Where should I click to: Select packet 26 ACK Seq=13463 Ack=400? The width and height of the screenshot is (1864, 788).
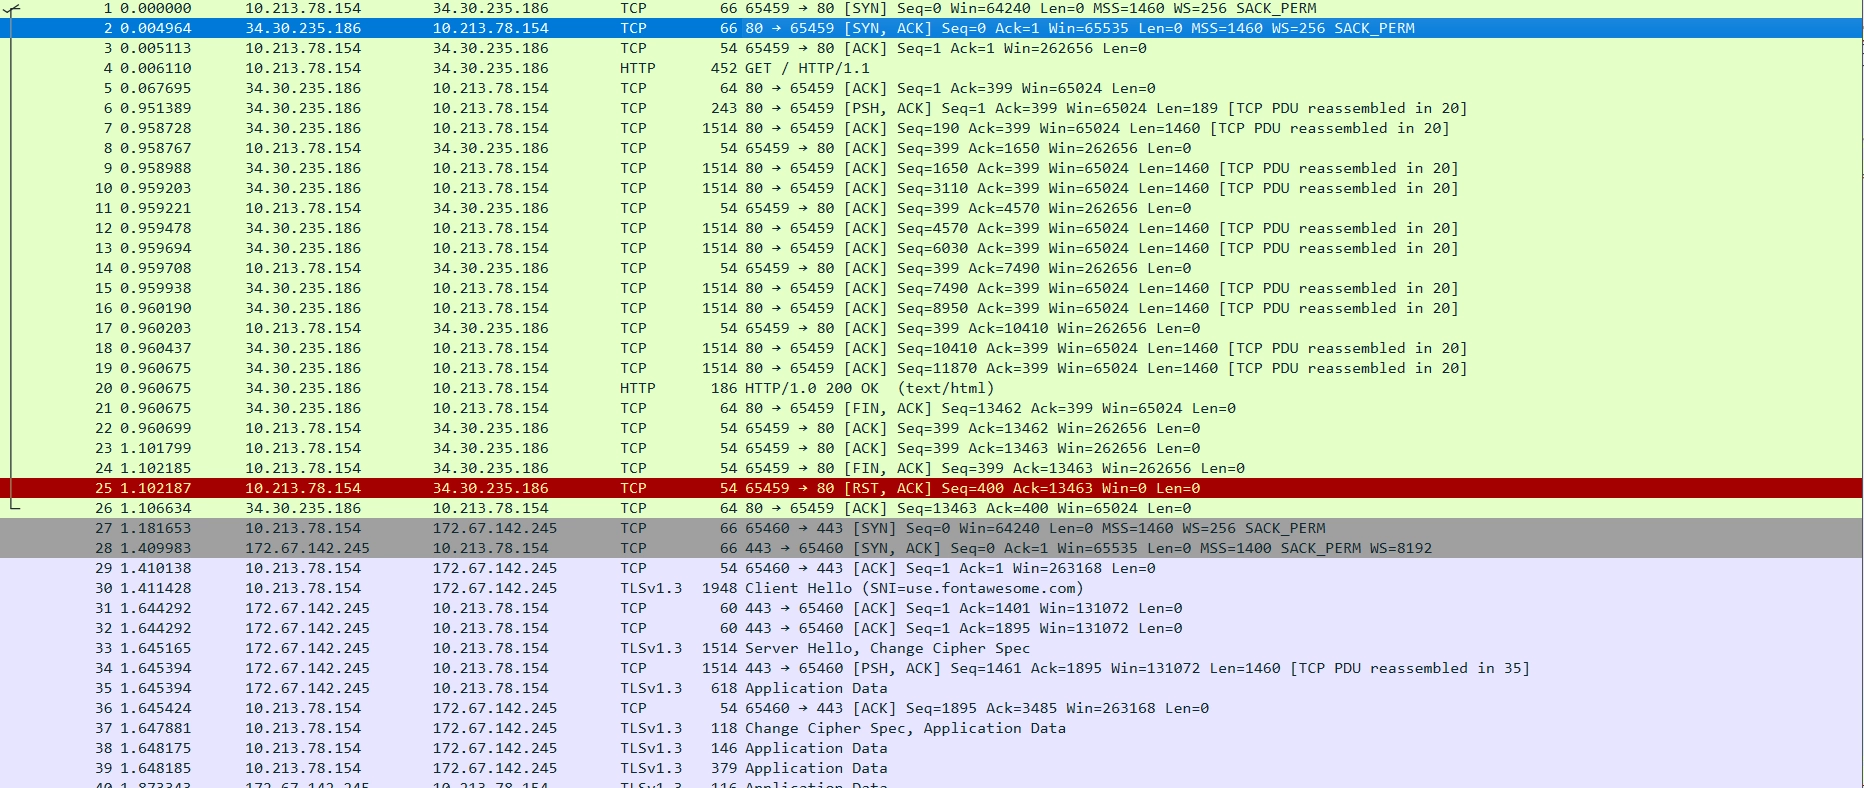[x=932, y=508]
